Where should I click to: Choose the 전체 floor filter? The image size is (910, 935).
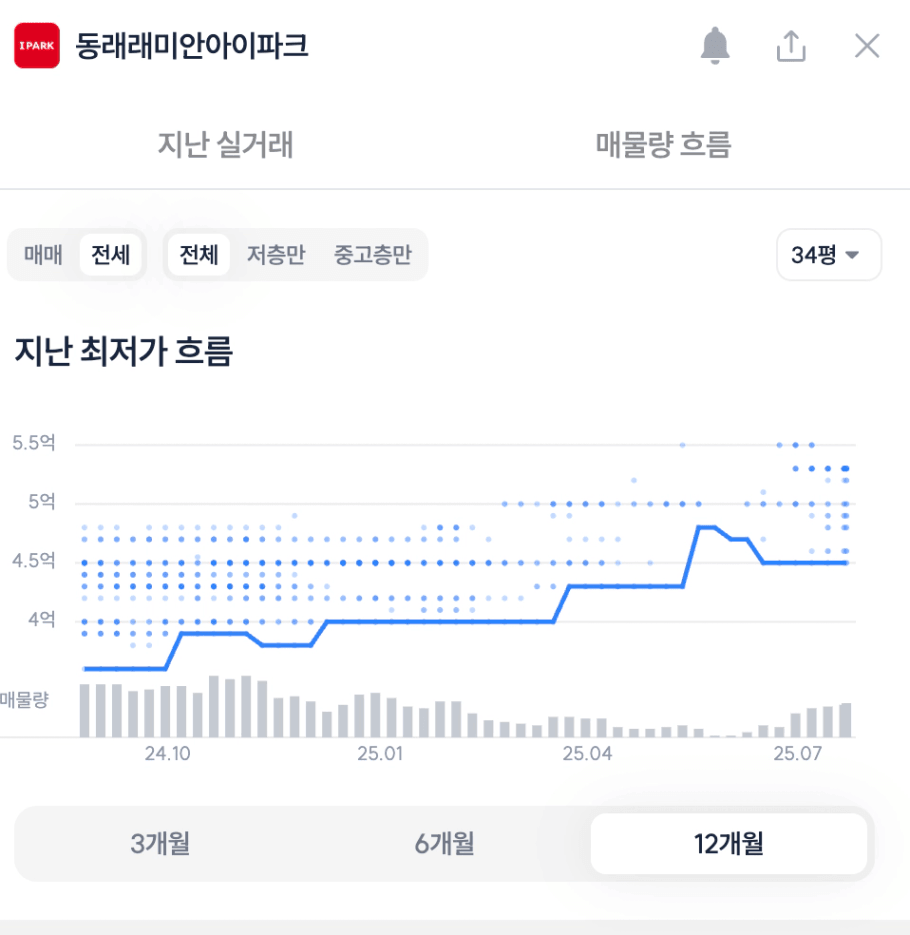pos(199,255)
